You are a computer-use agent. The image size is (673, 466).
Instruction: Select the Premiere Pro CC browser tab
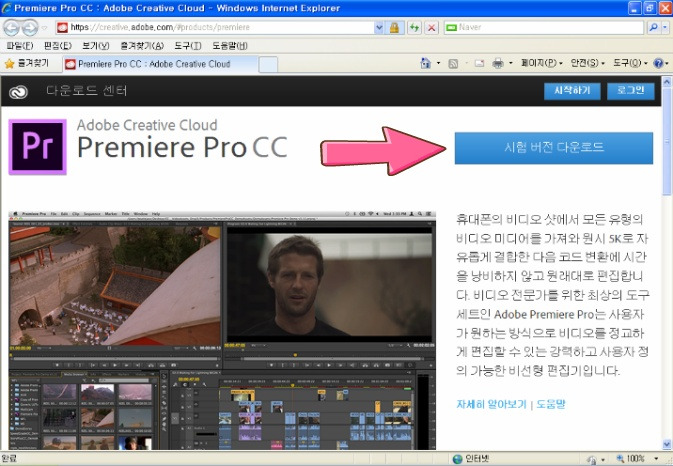(160, 64)
